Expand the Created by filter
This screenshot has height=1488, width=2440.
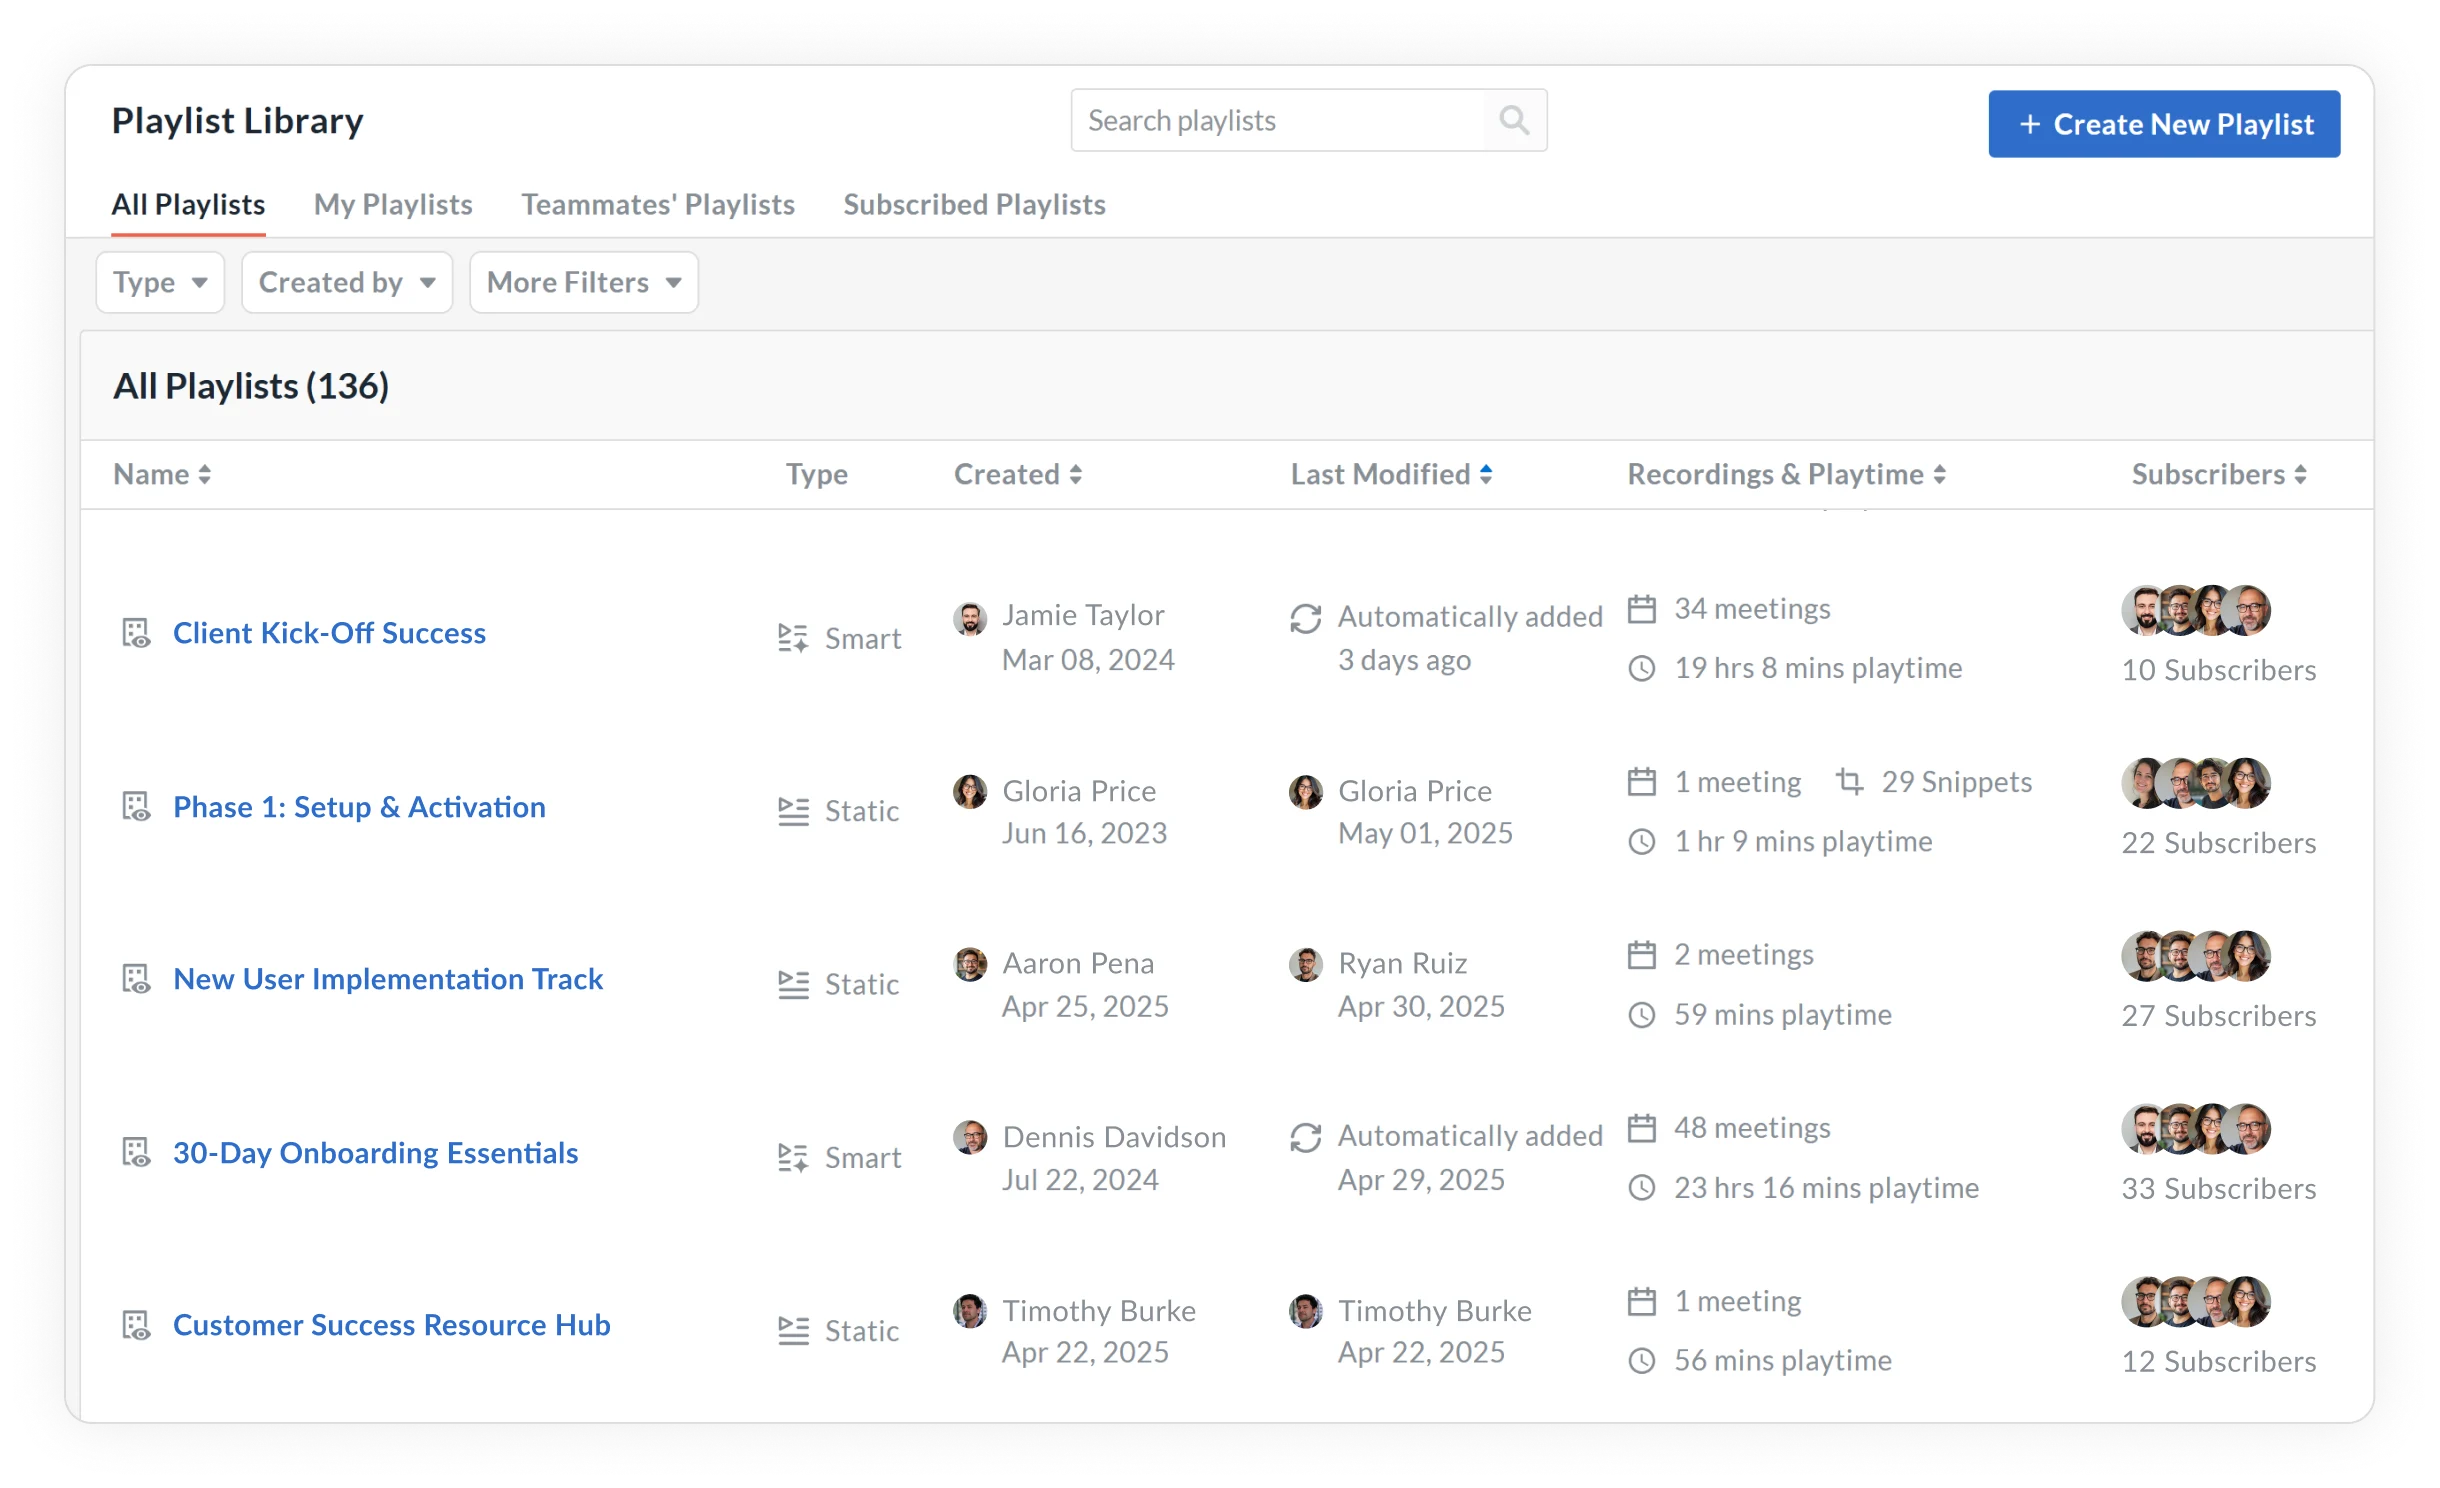point(346,283)
